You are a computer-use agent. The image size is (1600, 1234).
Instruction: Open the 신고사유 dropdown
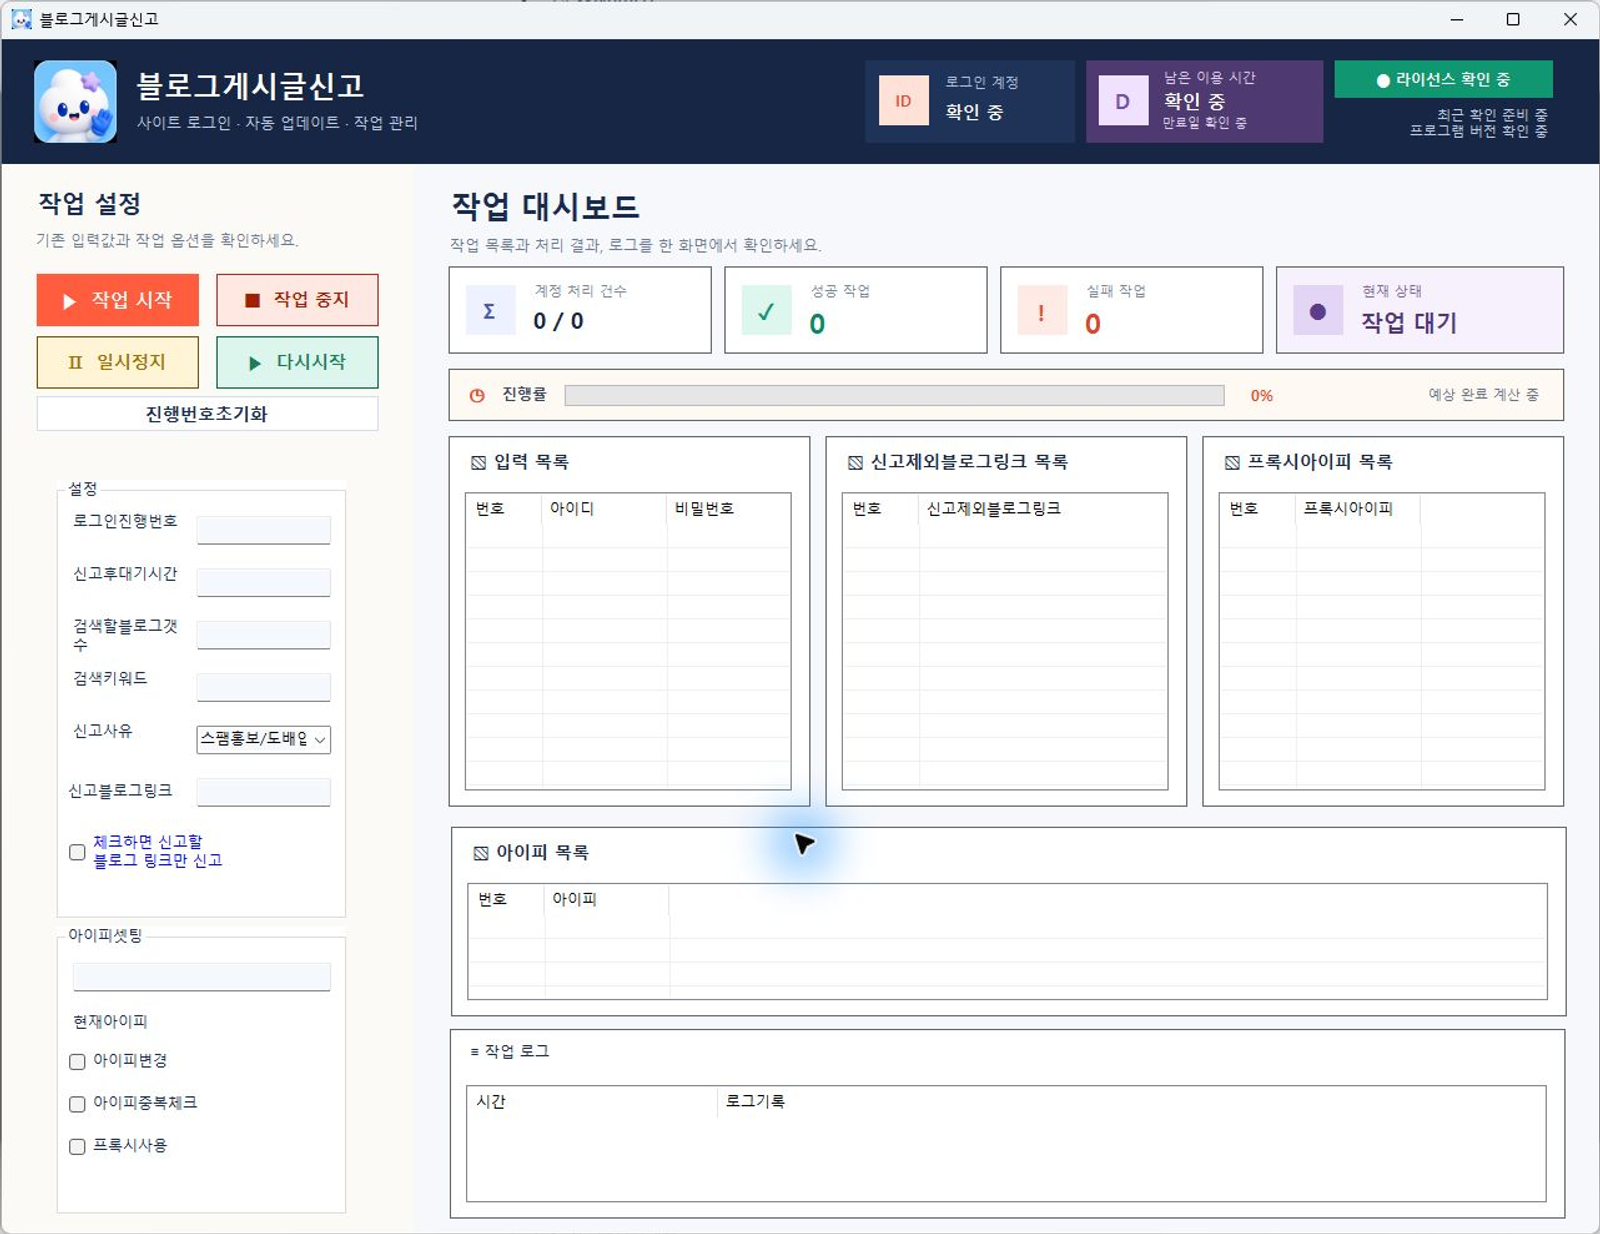coord(264,739)
